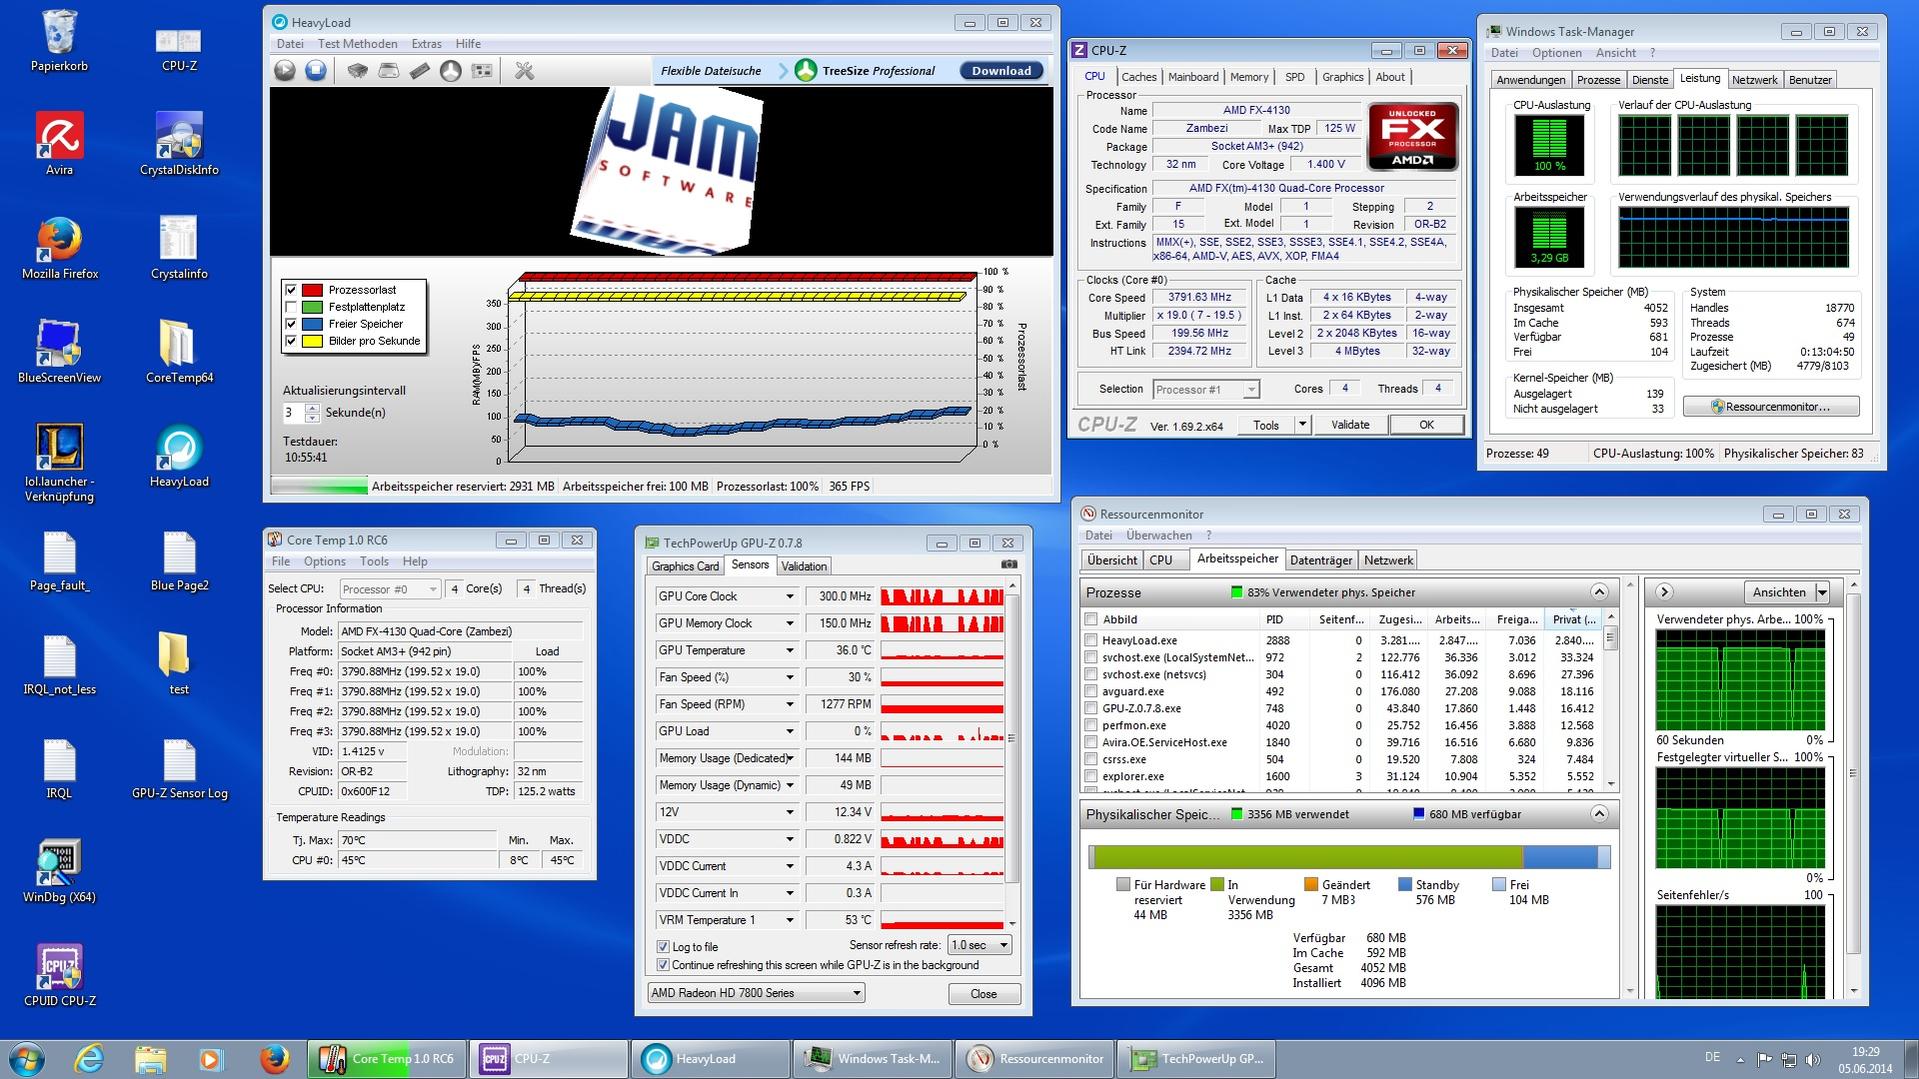The height and width of the screenshot is (1079, 1919).
Task: Open Test Methoden menu in HeavyLoad
Action: pos(357,44)
